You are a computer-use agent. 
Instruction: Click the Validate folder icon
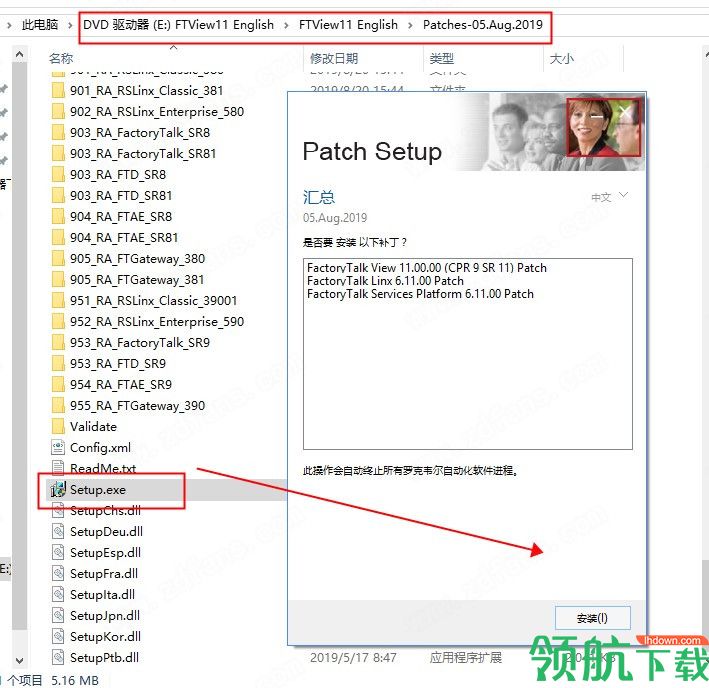click(58, 426)
